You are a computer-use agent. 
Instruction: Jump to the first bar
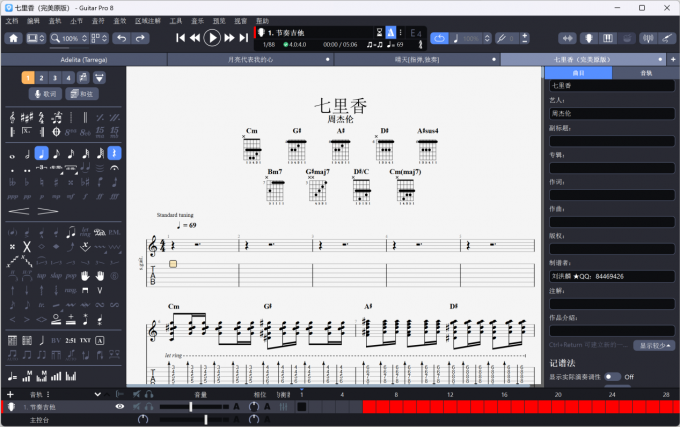pyautogui.click(x=181, y=38)
